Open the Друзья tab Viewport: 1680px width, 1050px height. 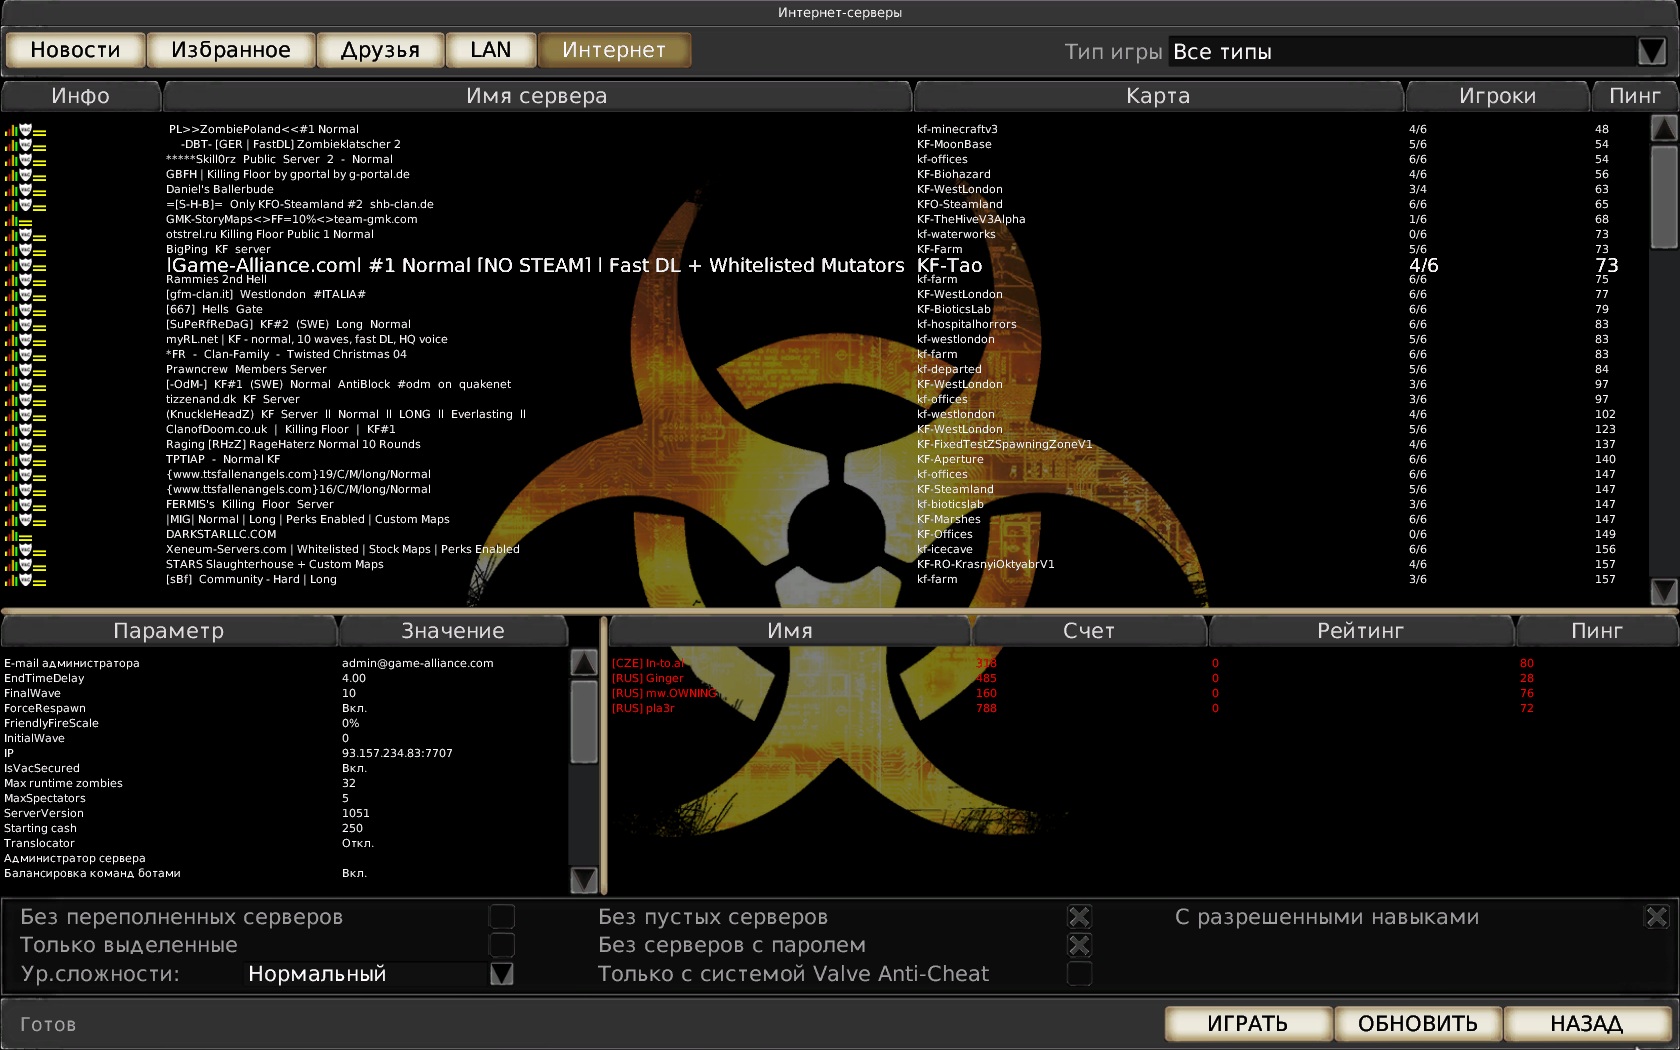(380, 50)
